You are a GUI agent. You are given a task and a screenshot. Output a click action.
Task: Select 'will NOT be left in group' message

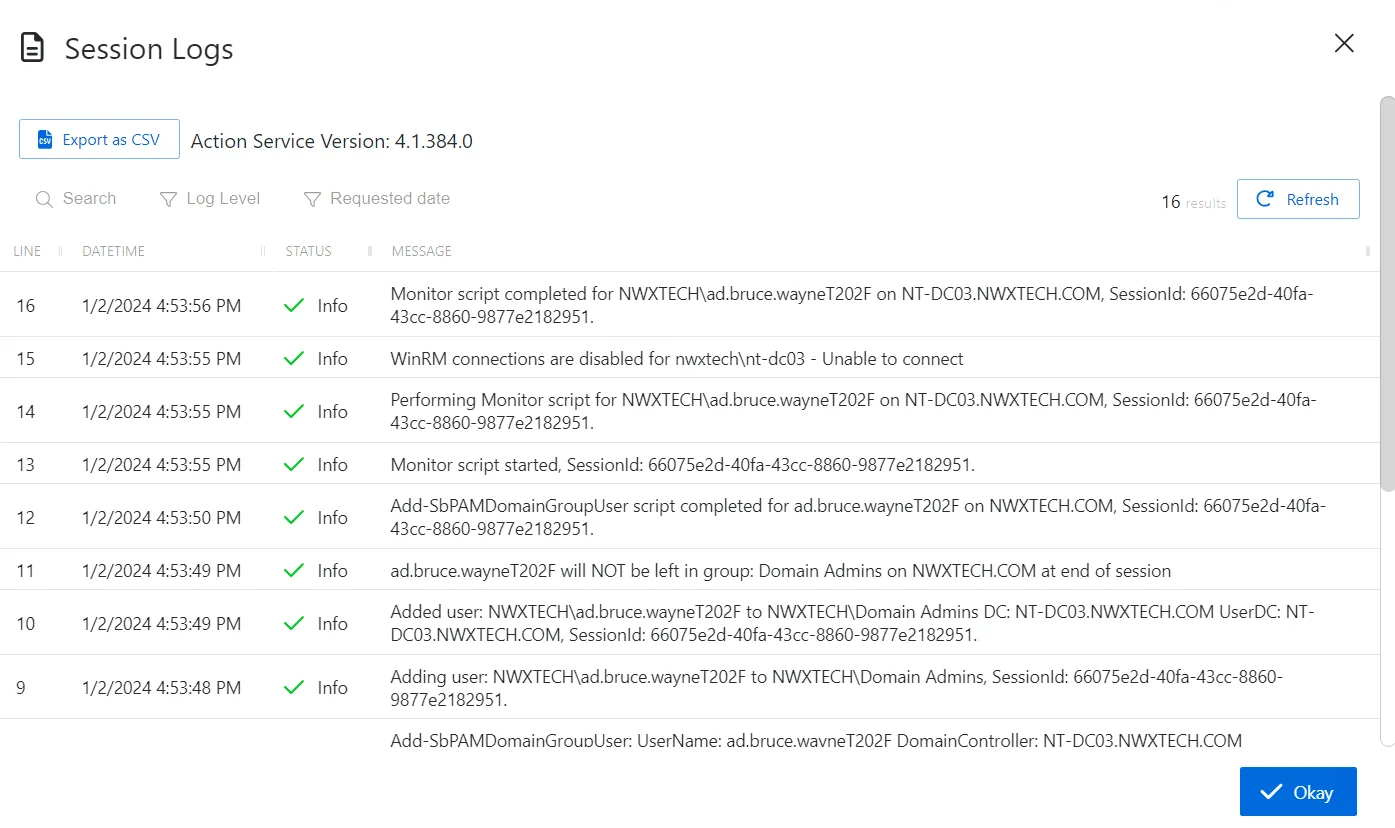click(780, 570)
